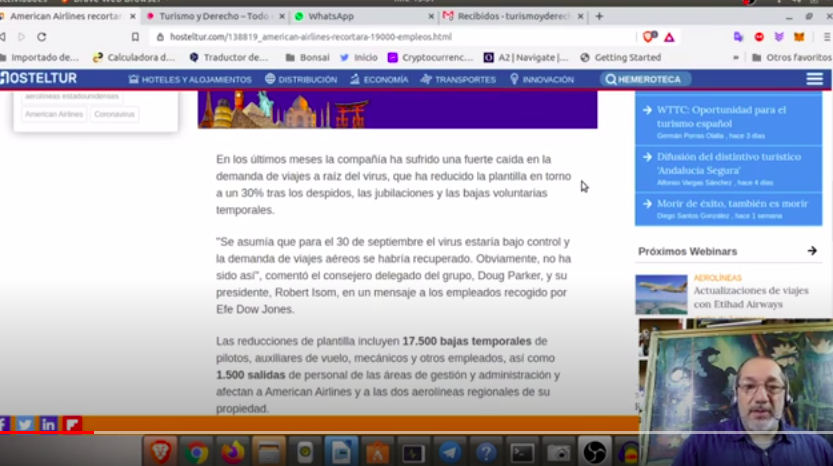The width and height of the screenshot is (833, 466).
Task: Close the American Airlines tab
Action: click(x=132, y=16)
